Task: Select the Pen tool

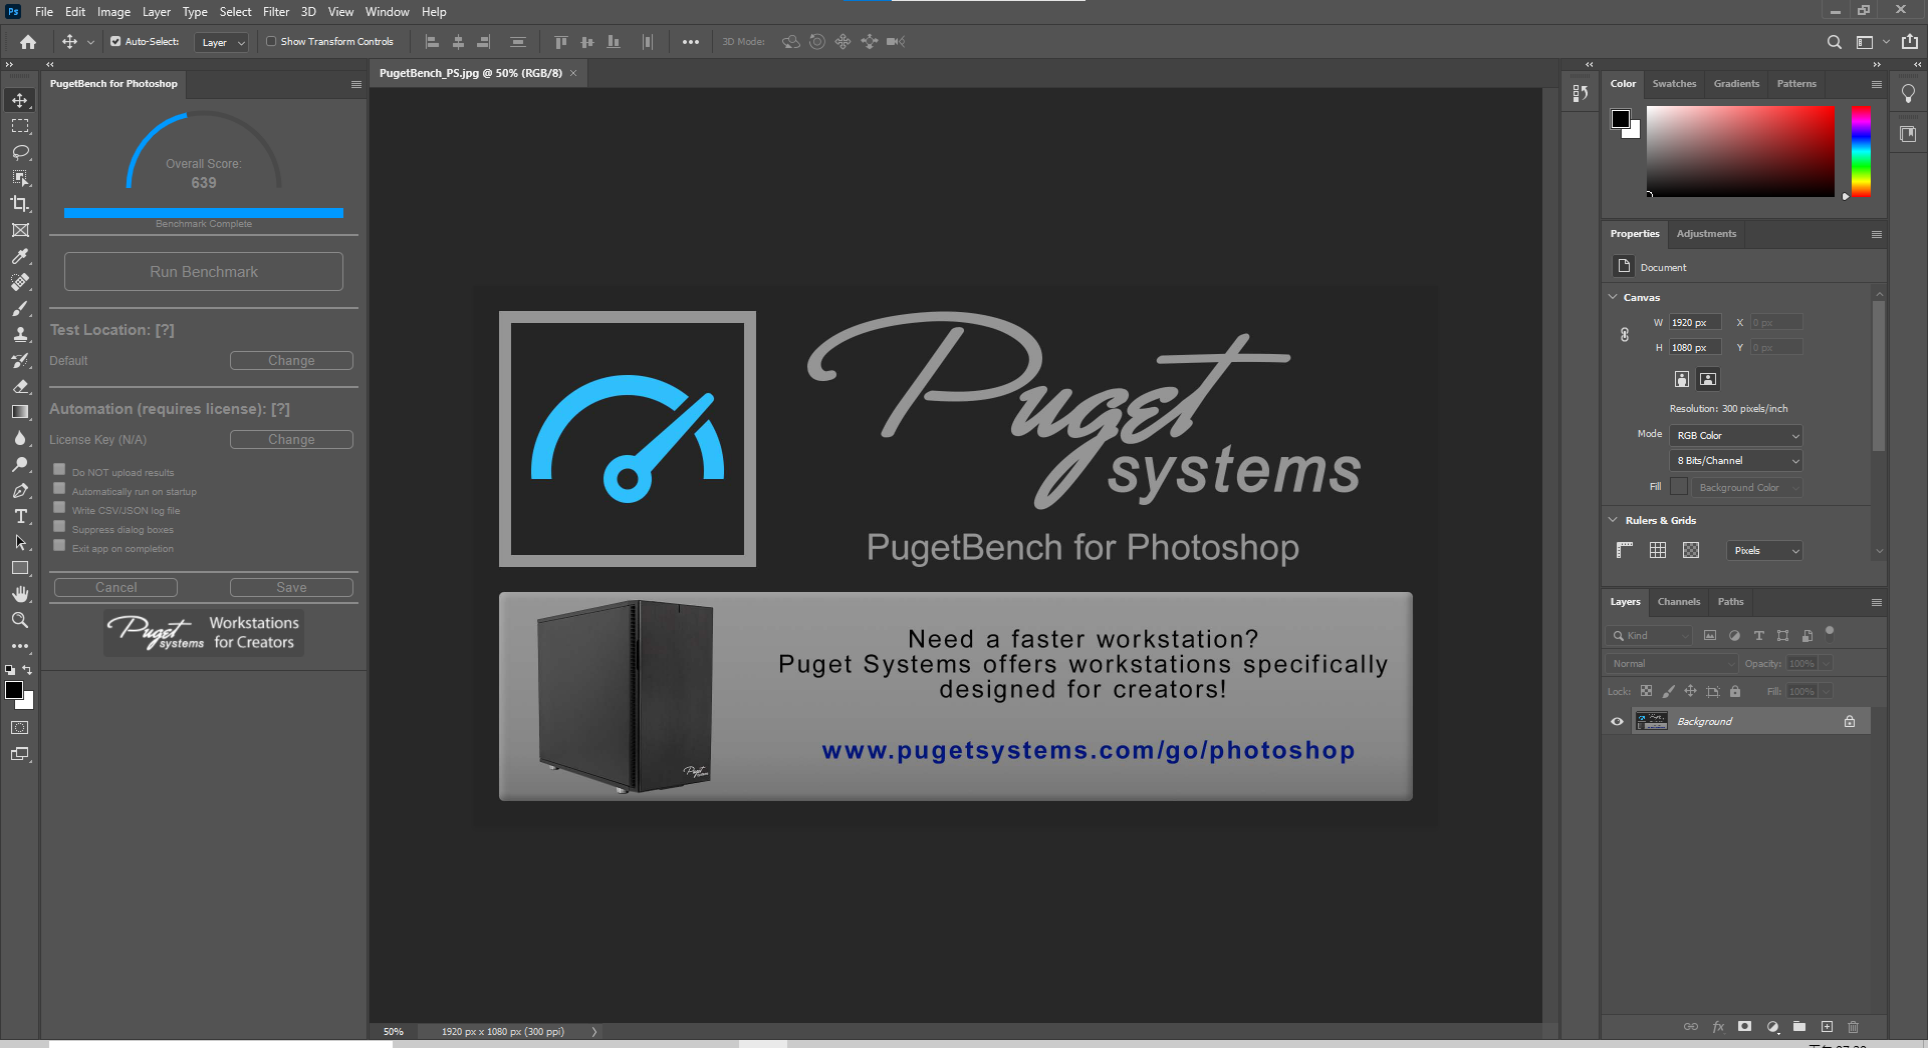Action: pos(20,490)
